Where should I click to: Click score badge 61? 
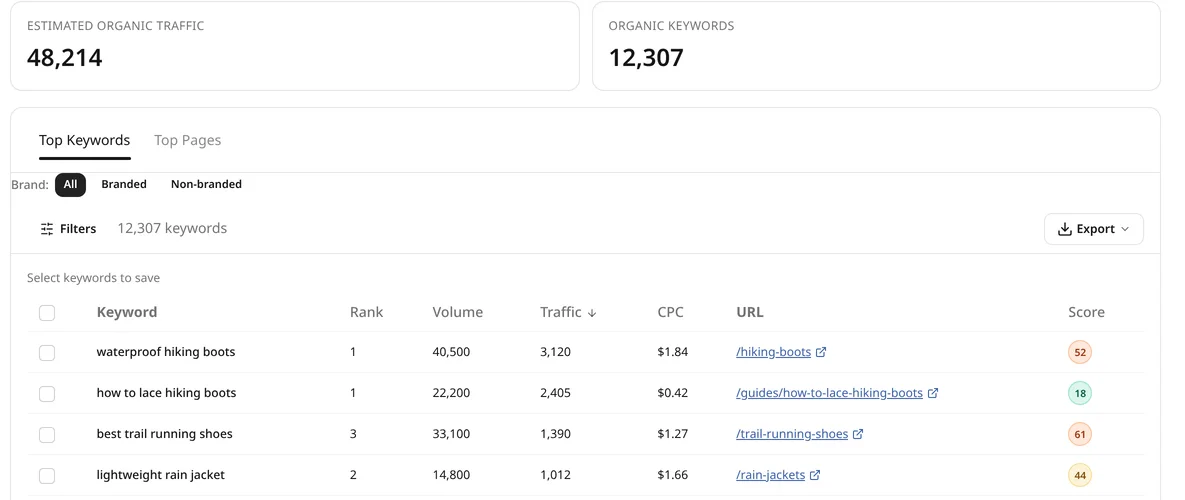tap(1080, 434)
